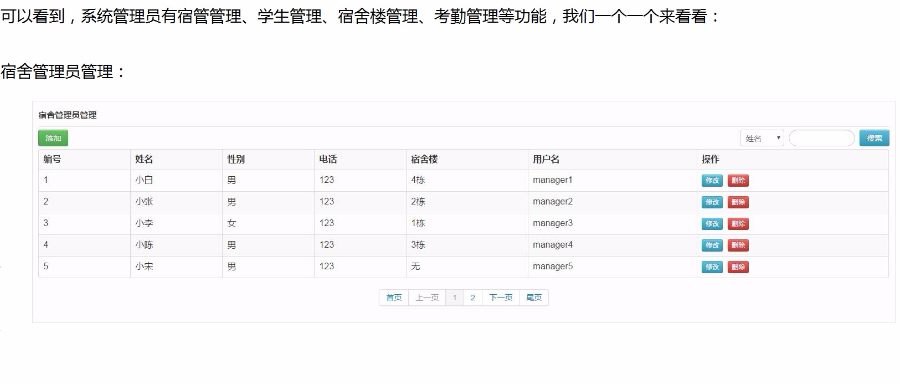Click the 姓名 column header
900x384 pixels.
144,159
